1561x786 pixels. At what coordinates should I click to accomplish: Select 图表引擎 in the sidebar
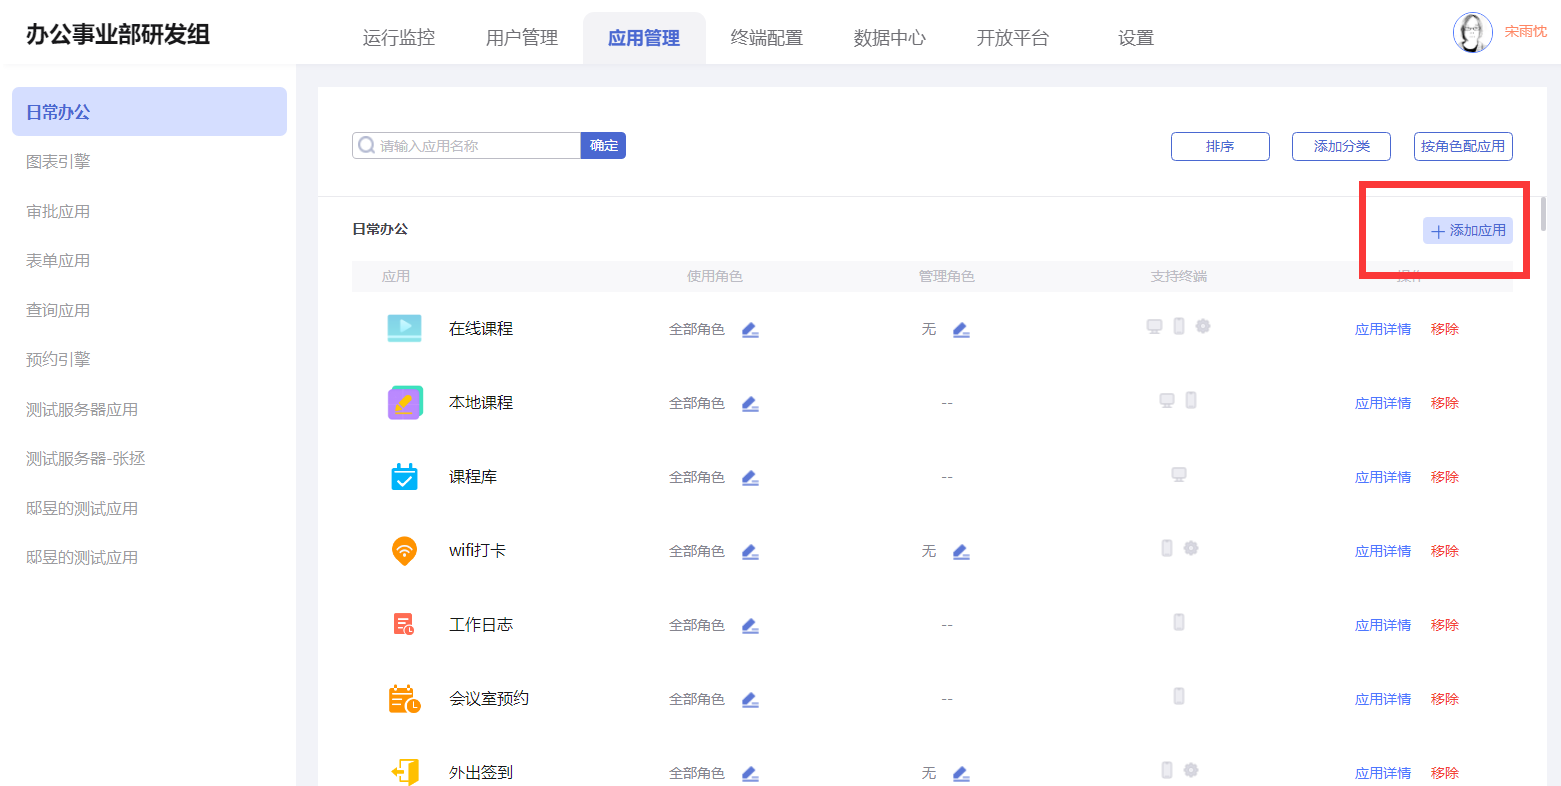pyautogui.click(x=58, y=162)
